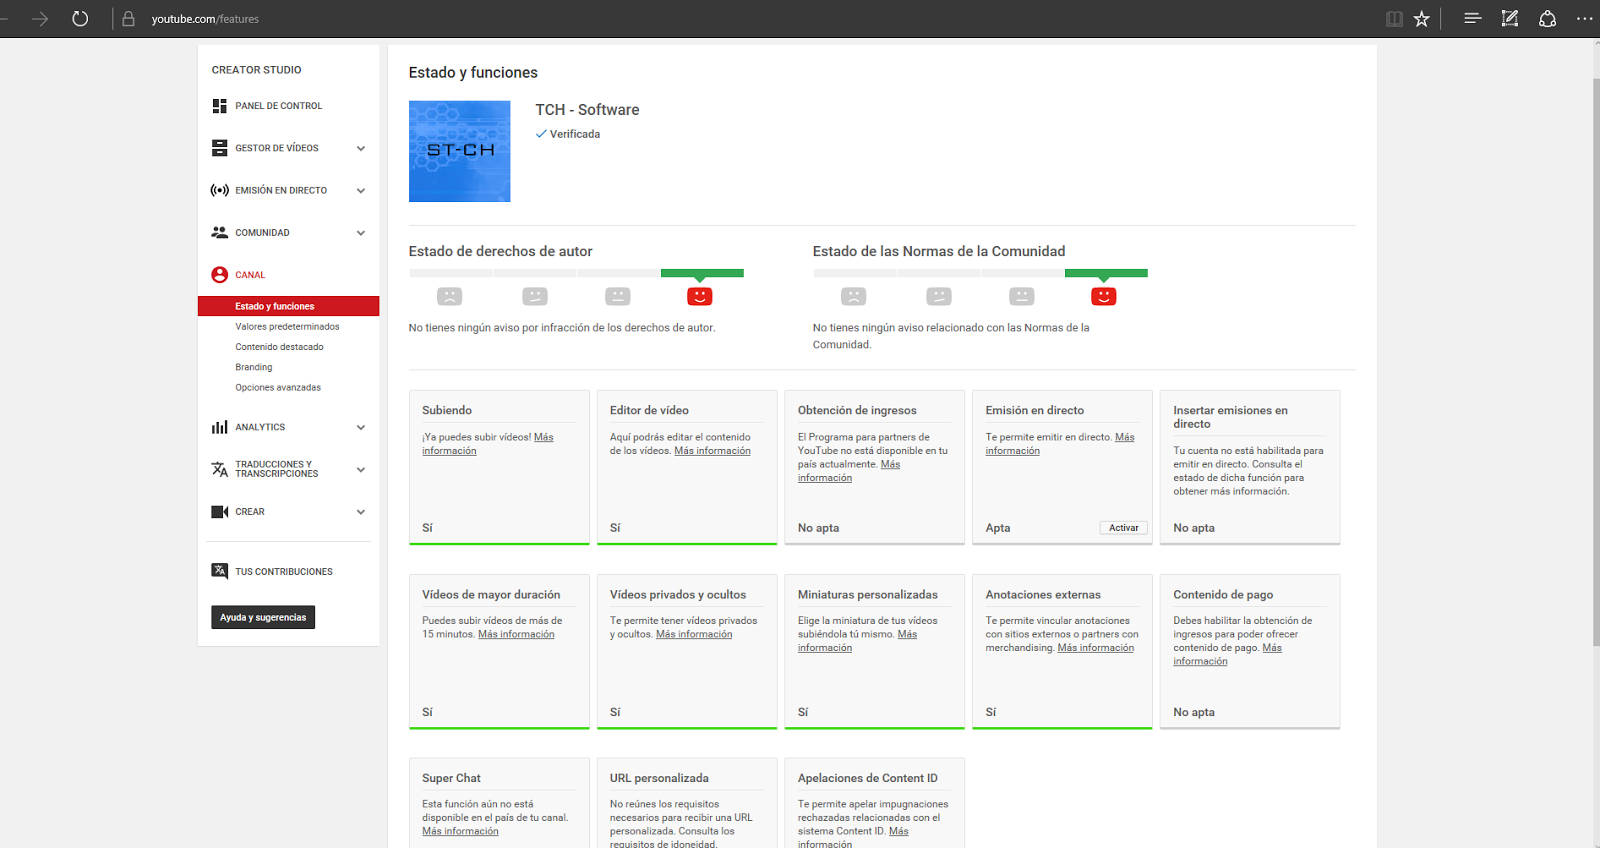Open Más información in Vídeos de mayor duración

tap(516, 634)
